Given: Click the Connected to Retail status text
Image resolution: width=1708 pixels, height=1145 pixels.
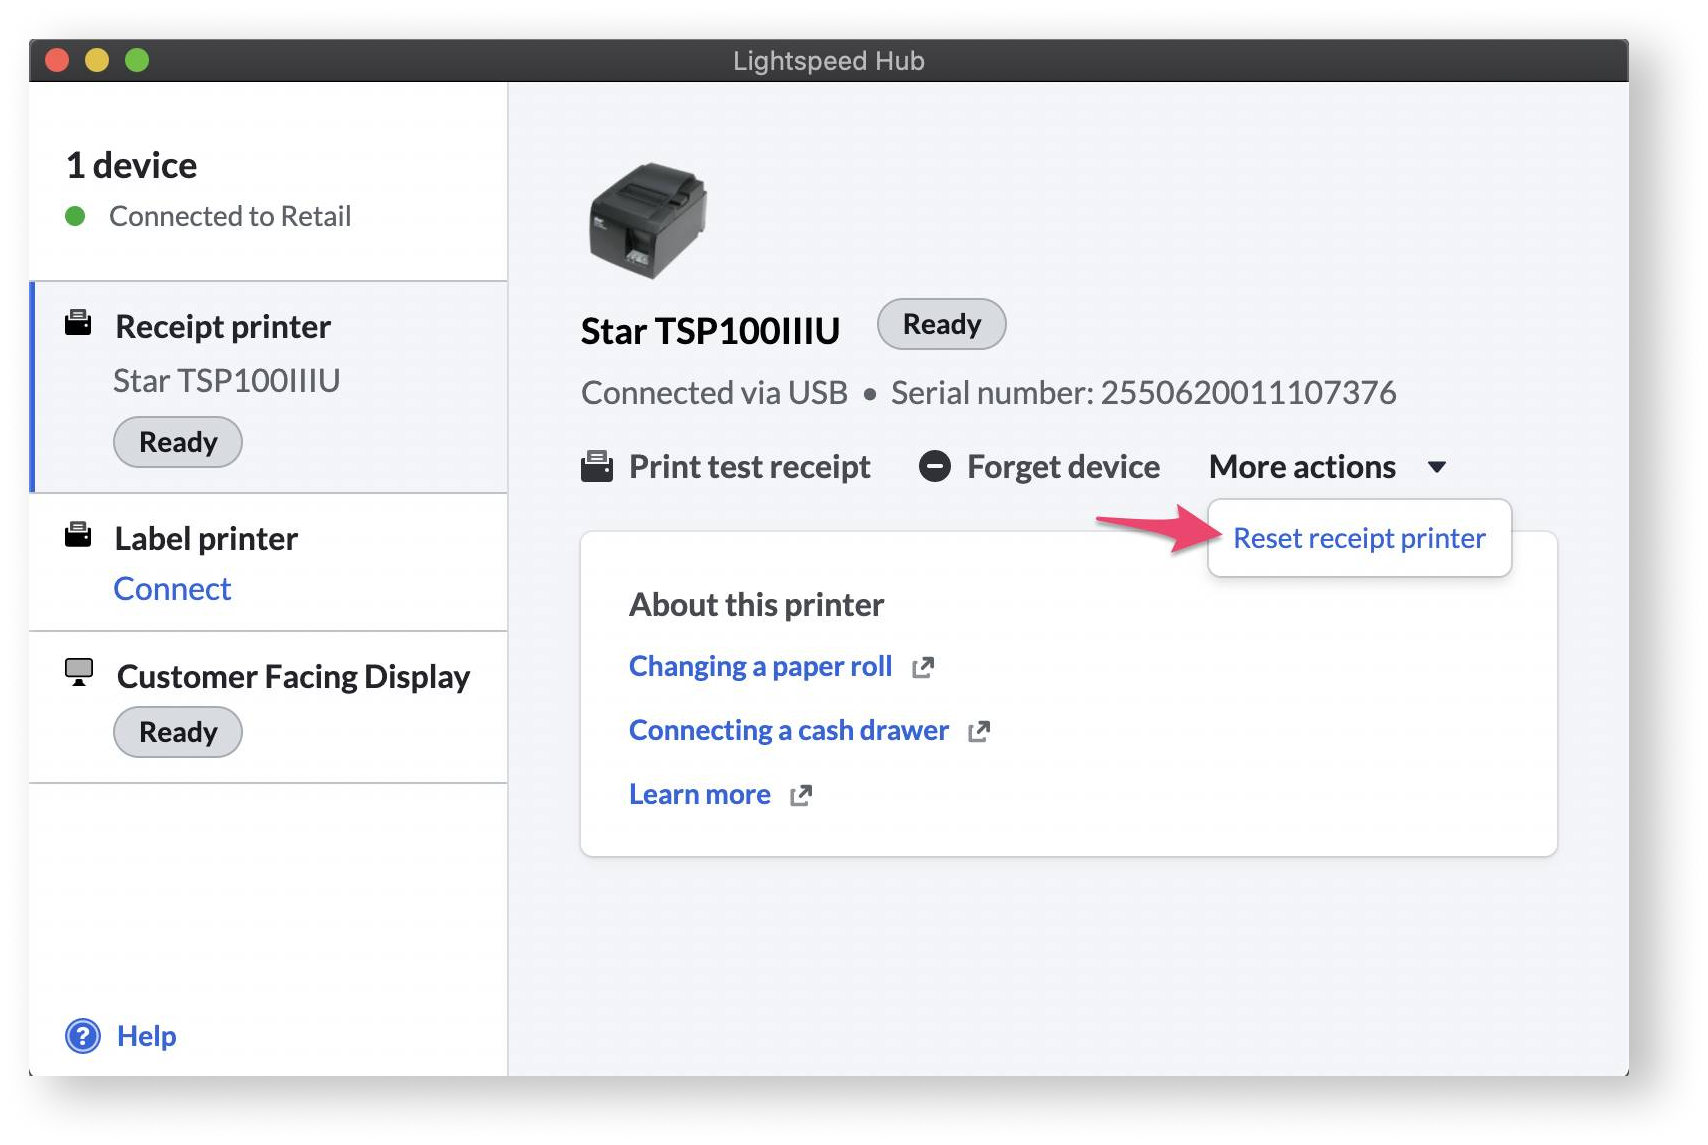Looking at the screenshot, I should click(x=230, y=216).
